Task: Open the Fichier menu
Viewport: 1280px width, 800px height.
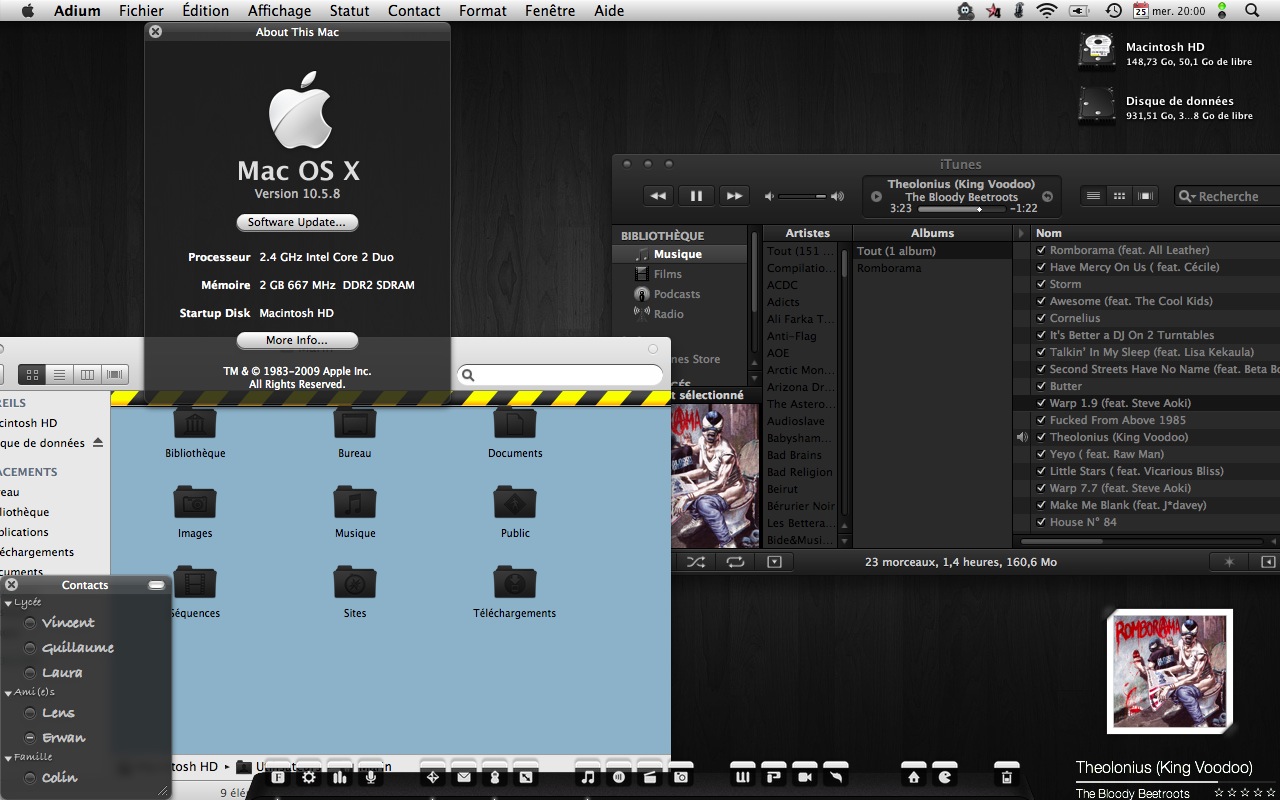Action: (x=141, y=11)
